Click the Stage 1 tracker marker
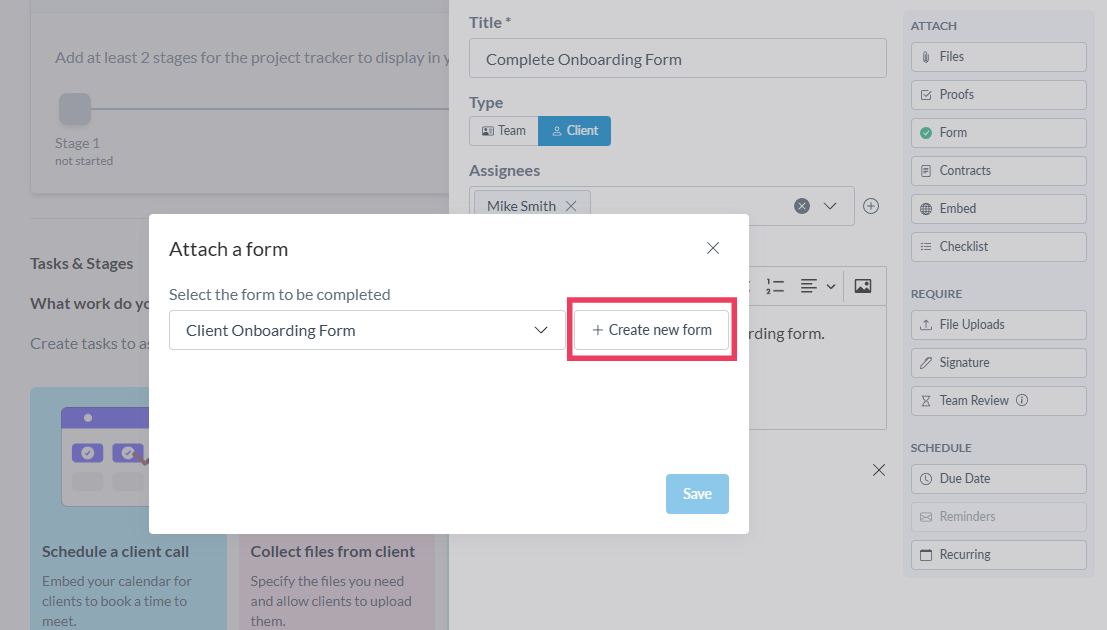This screenshot has width=1107, height=630. point(75,109)
